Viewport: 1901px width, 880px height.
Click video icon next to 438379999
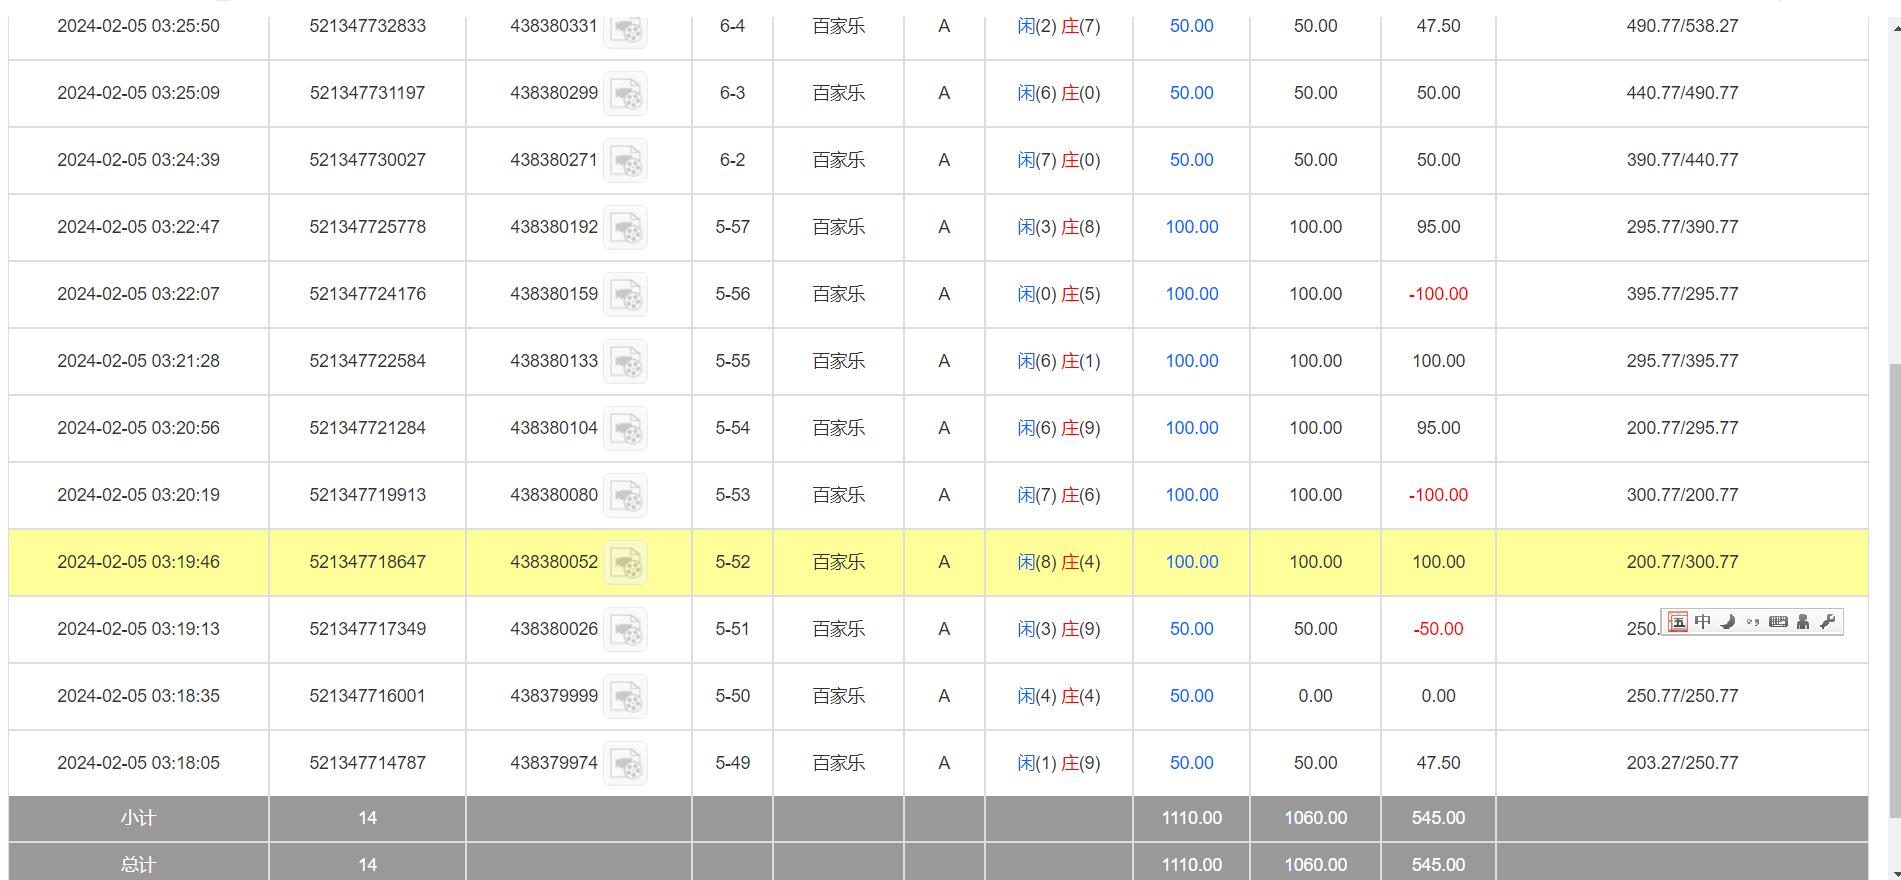(625, 697)
